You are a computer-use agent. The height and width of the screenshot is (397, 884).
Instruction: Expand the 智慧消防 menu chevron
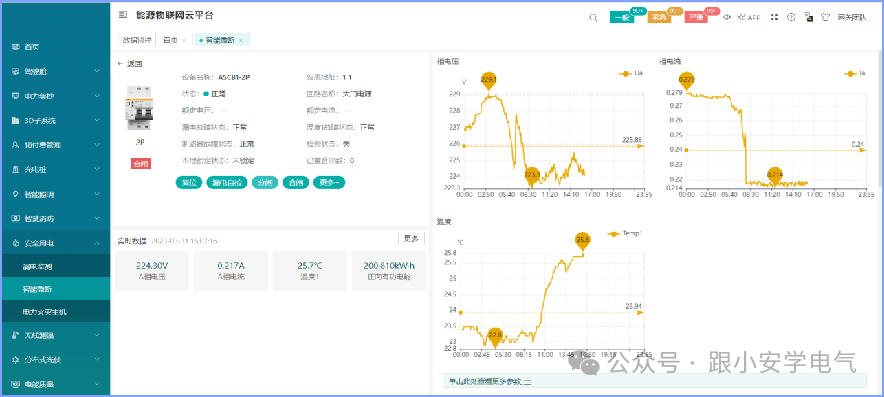pyautogui.click(x=97, y=218)
